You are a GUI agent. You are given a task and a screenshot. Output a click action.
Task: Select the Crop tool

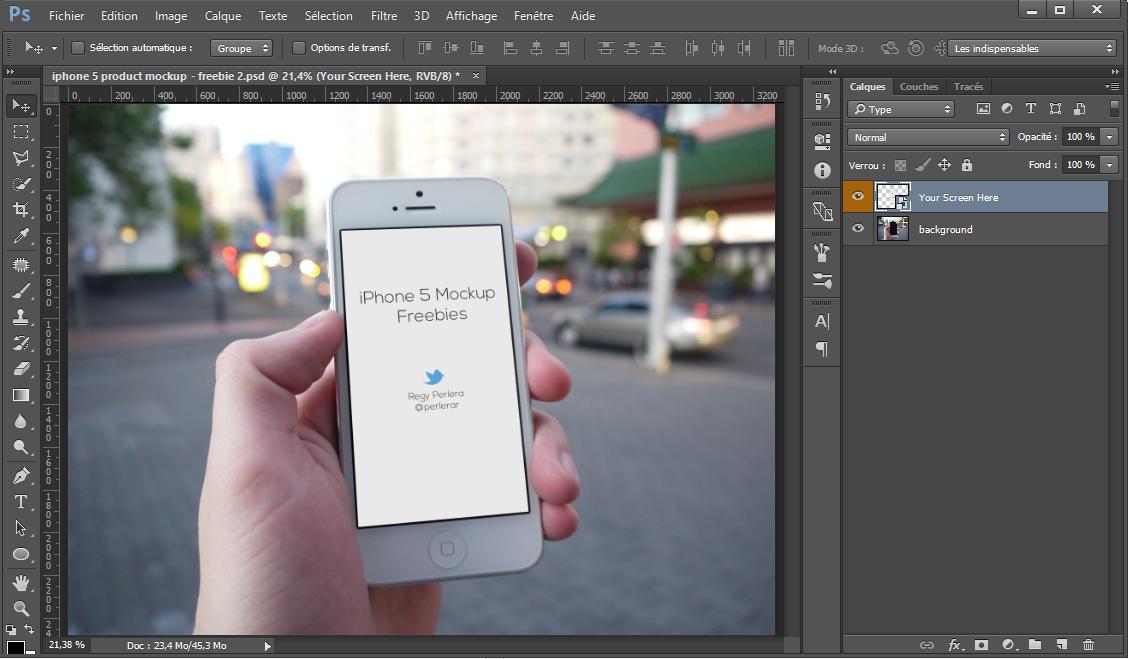[21, 210]
